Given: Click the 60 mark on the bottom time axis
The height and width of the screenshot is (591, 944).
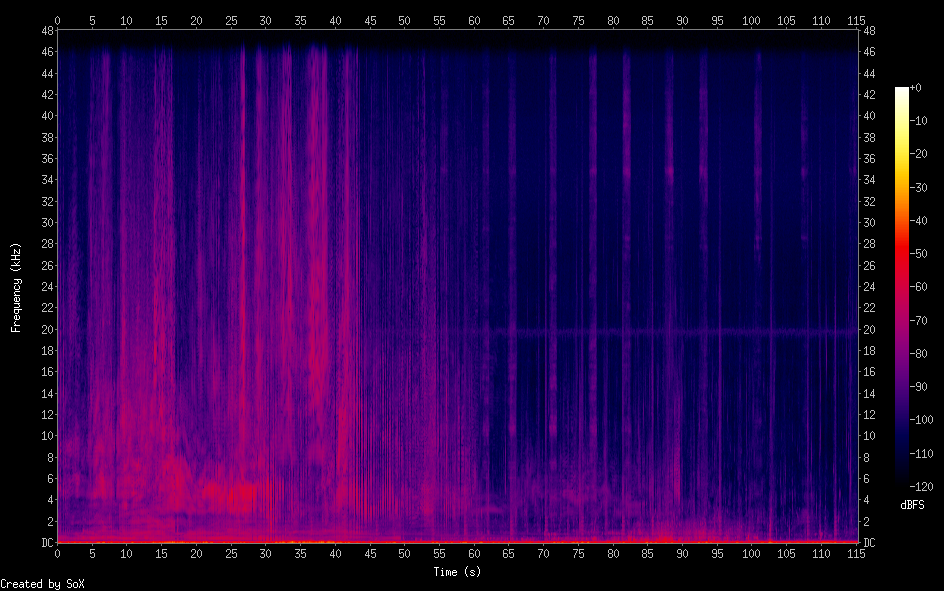Looking at the screenshot, I should pyautogui.click(x=473, y=553).
